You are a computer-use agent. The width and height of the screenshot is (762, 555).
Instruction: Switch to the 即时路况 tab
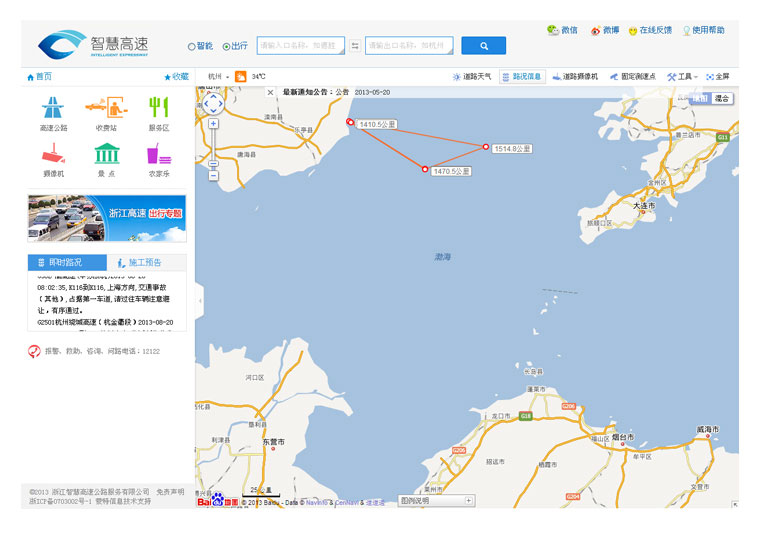66,262
